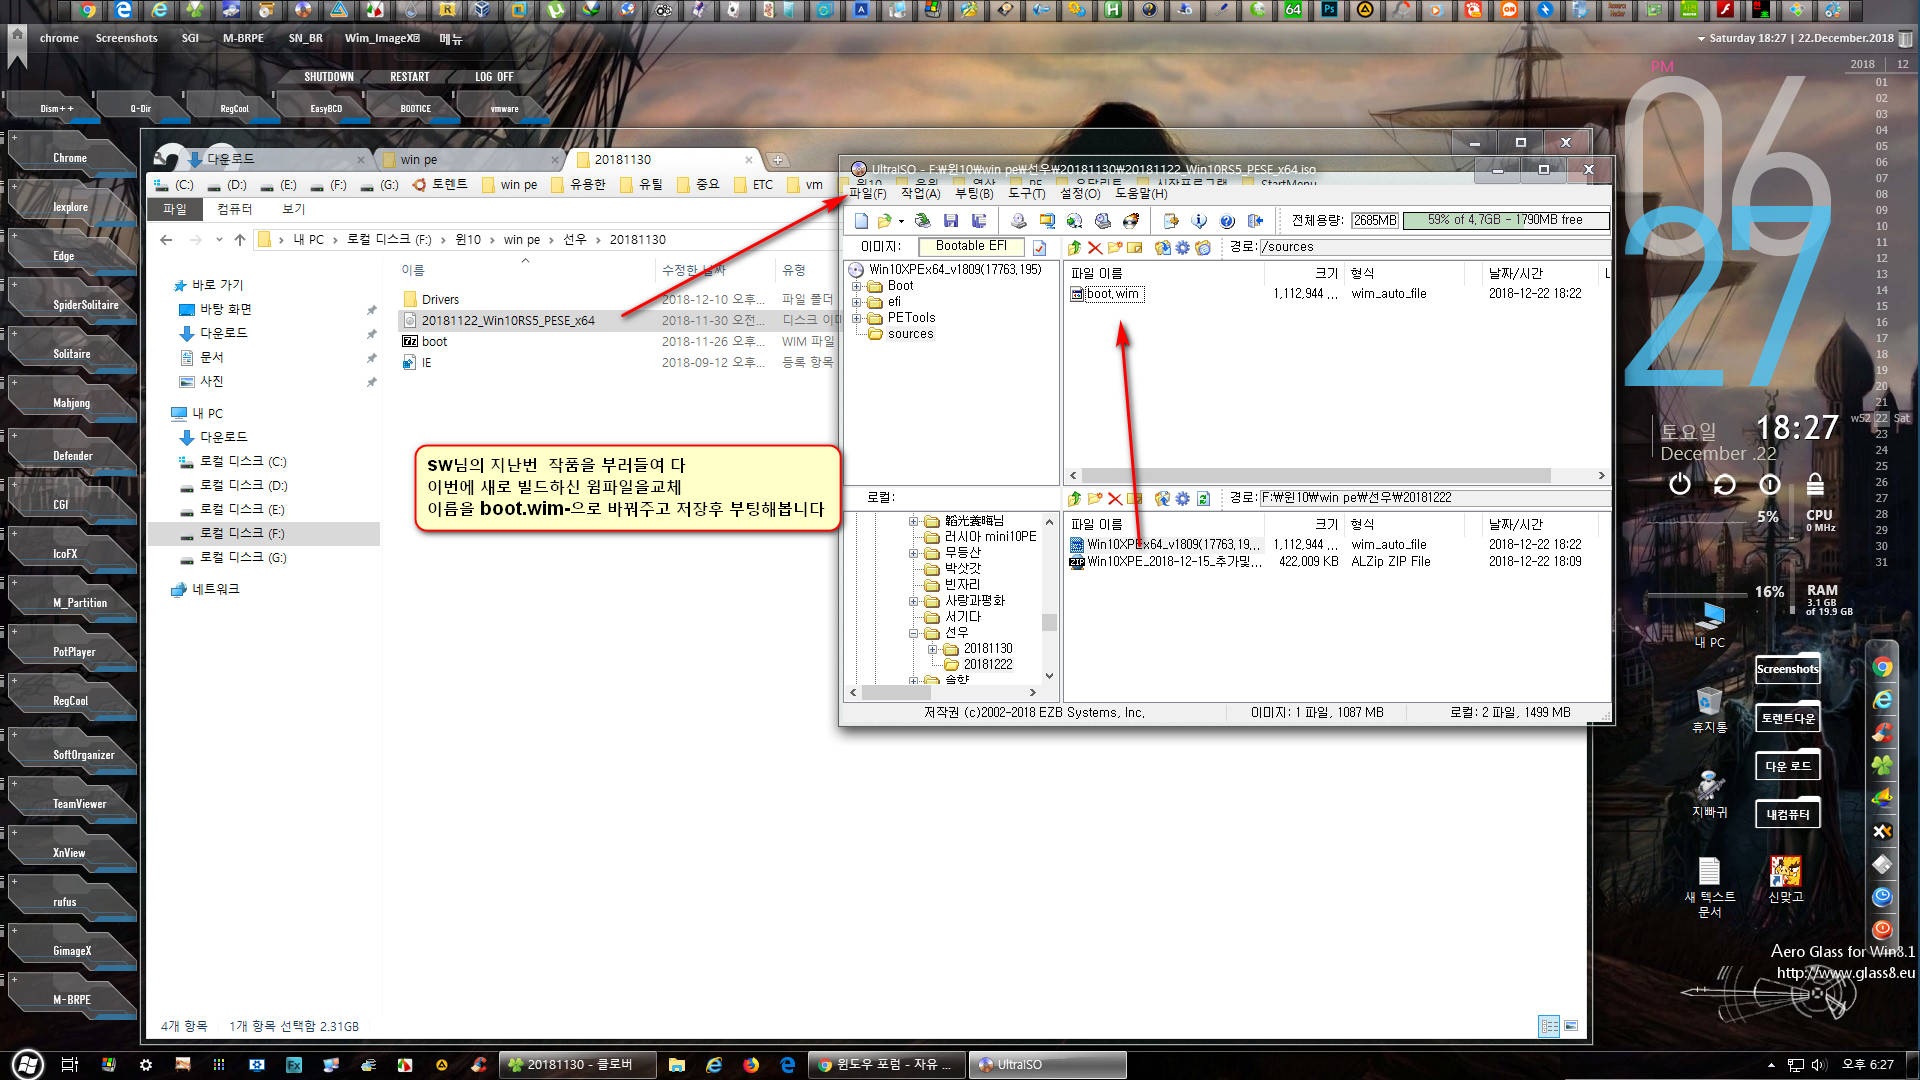Click the capacity bar showing 59% of 4.7GB

click(x=1505, y=220)
